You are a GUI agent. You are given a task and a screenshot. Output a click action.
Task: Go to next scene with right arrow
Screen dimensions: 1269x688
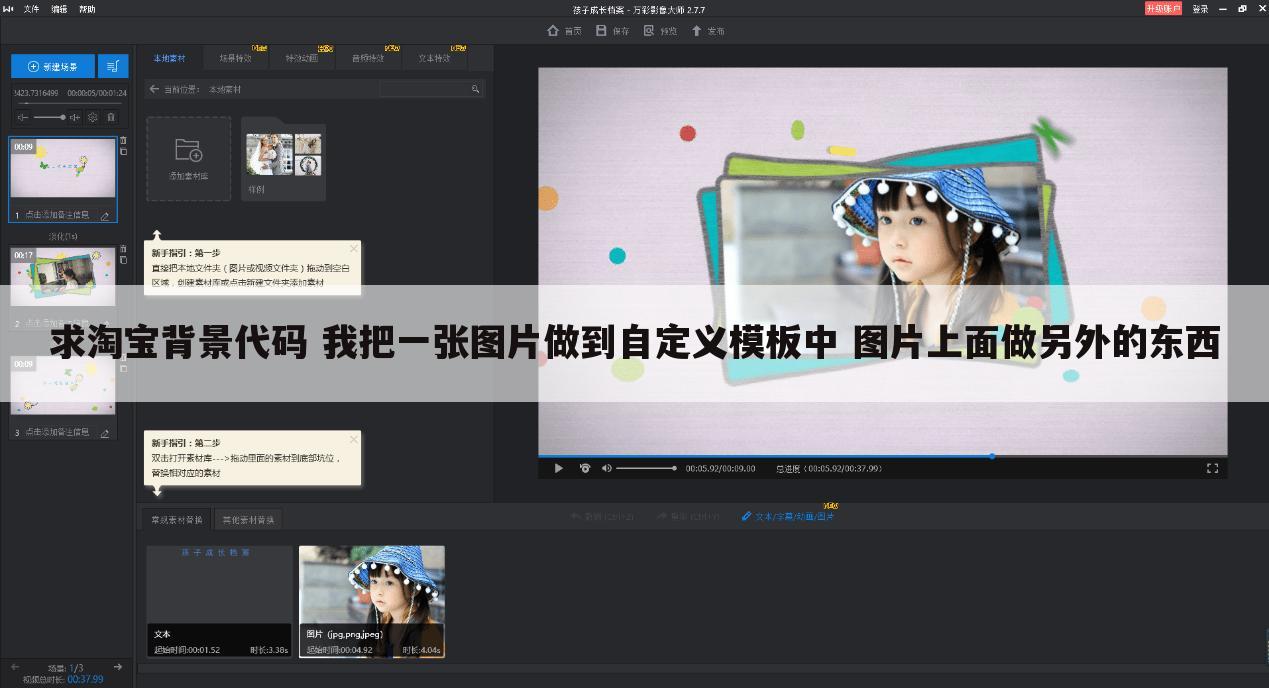[x=117, y=667]
